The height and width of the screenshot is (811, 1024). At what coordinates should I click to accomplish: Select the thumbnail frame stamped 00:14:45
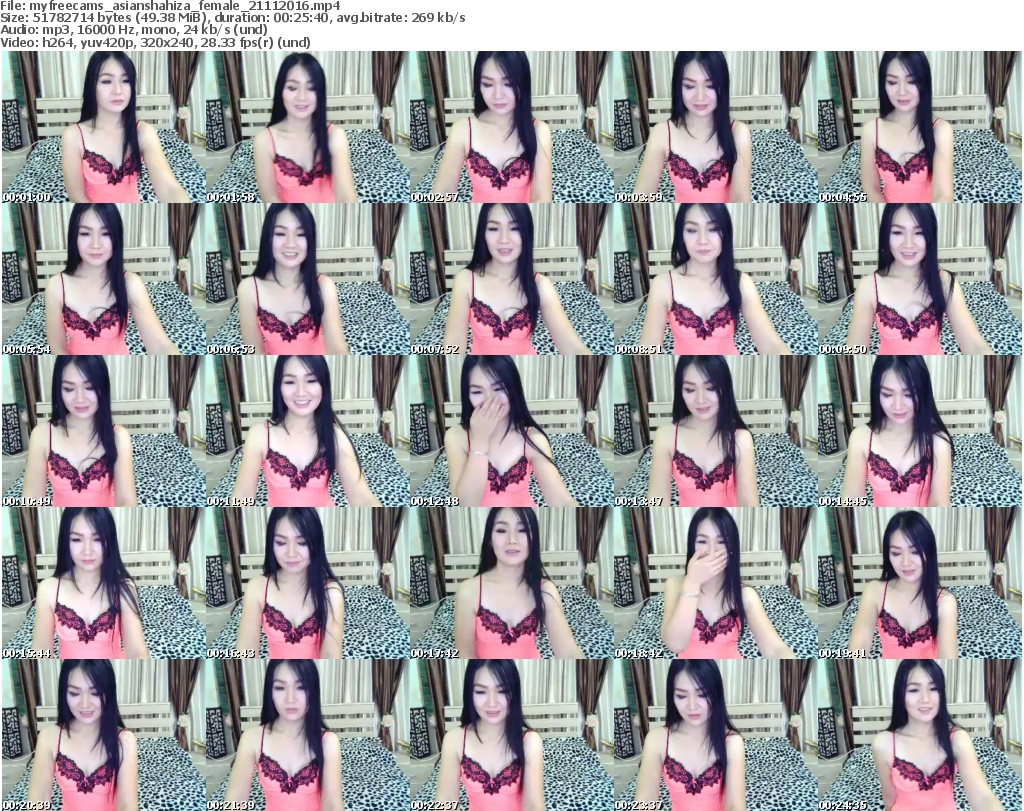(x=920, y=431)
